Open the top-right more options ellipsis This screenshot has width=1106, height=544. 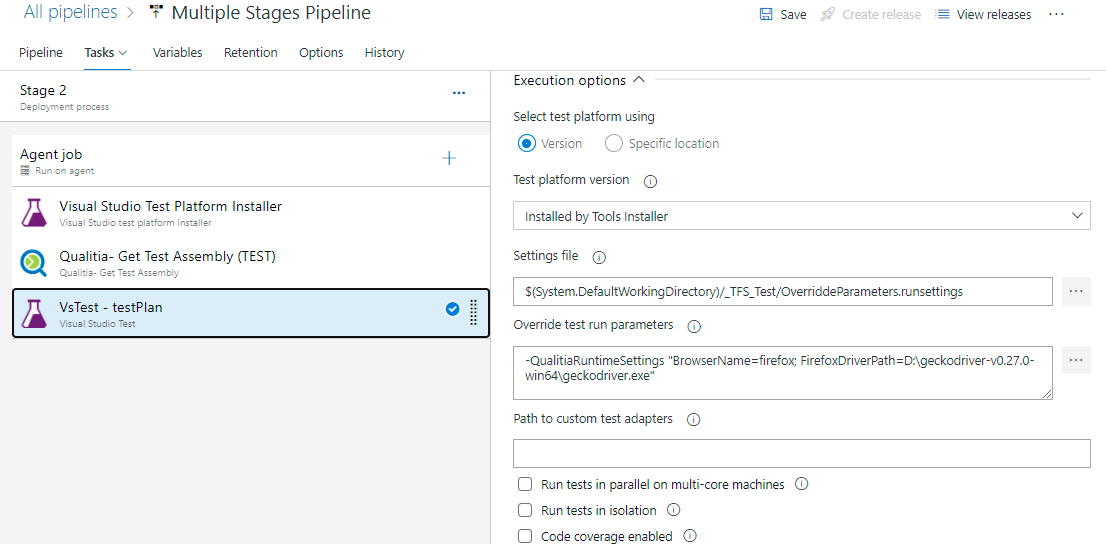(x=1056, y=14)
